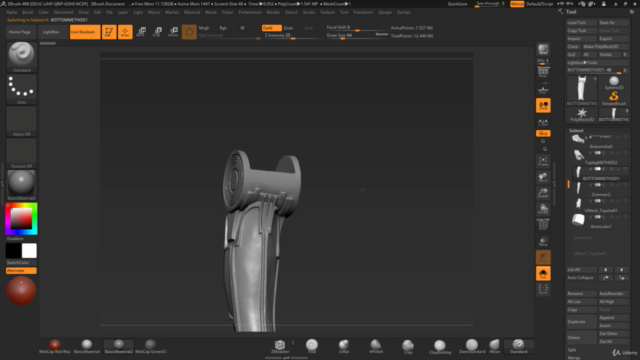
Task: Select the Clay brush
Action: (408, 346)
